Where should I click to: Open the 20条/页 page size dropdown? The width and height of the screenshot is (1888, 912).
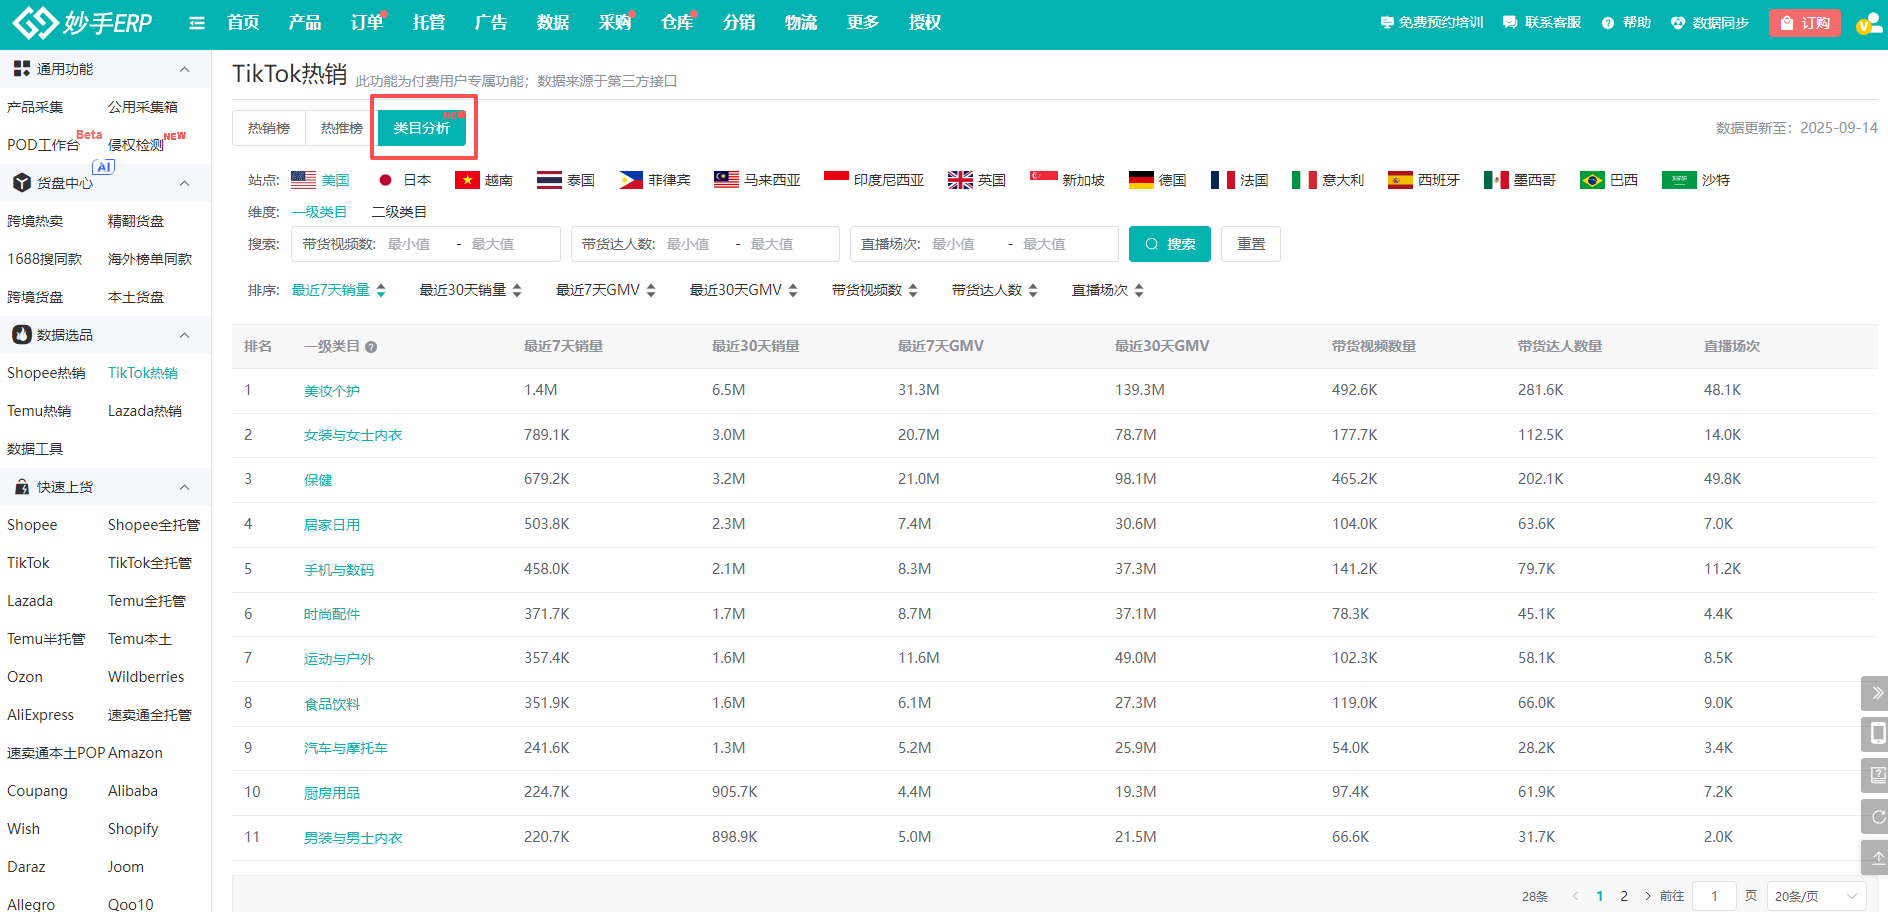(x=1816, y=896)
